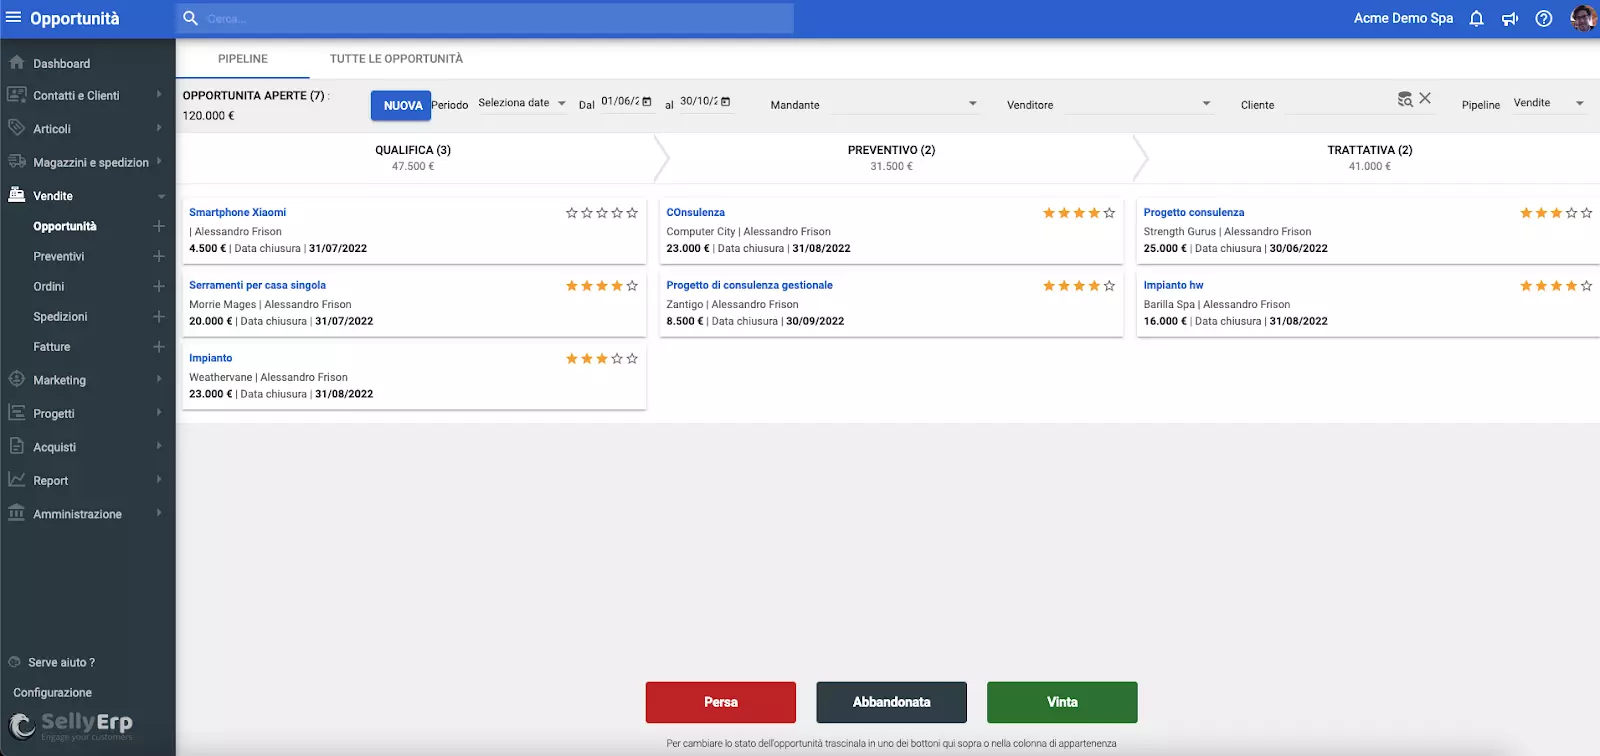Click the red Persa button

(721, 702)
